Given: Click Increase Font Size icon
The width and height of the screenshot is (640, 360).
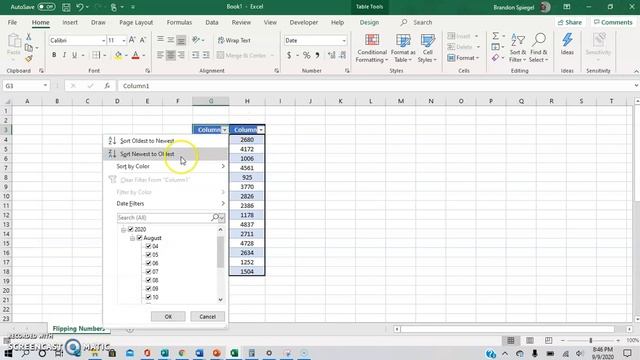Looking at the screenshot, I should click(132, 40).
